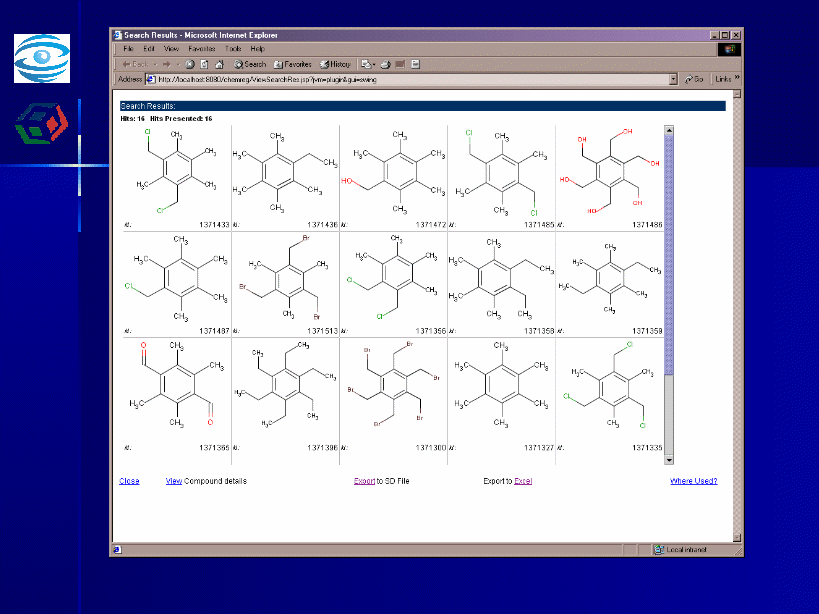Expand the Address bar URL dropdown

(x=673, y=79)
